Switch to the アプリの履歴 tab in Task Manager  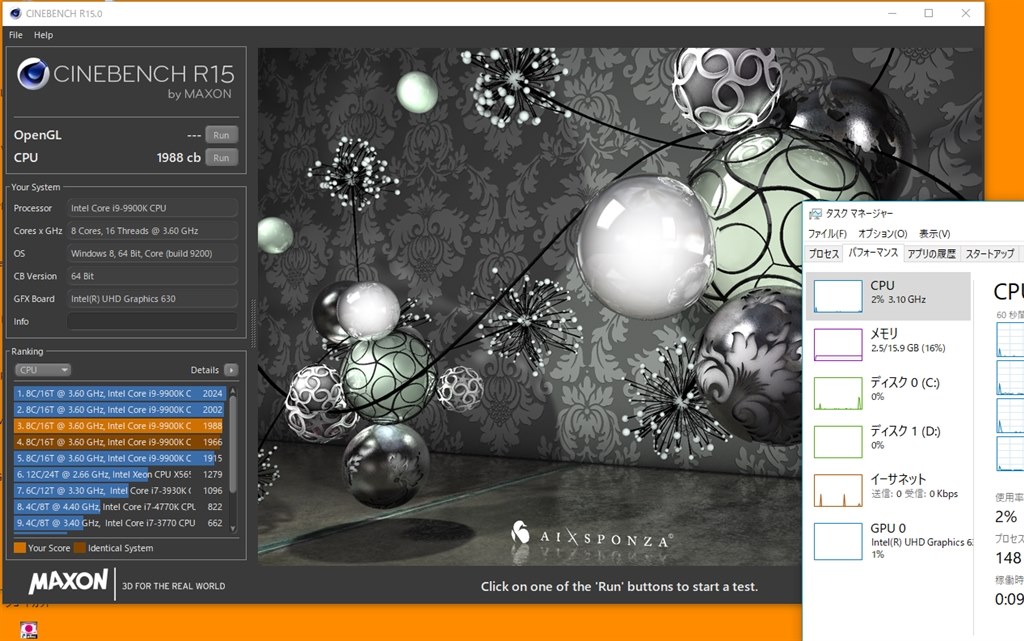(x=932, y=254)
